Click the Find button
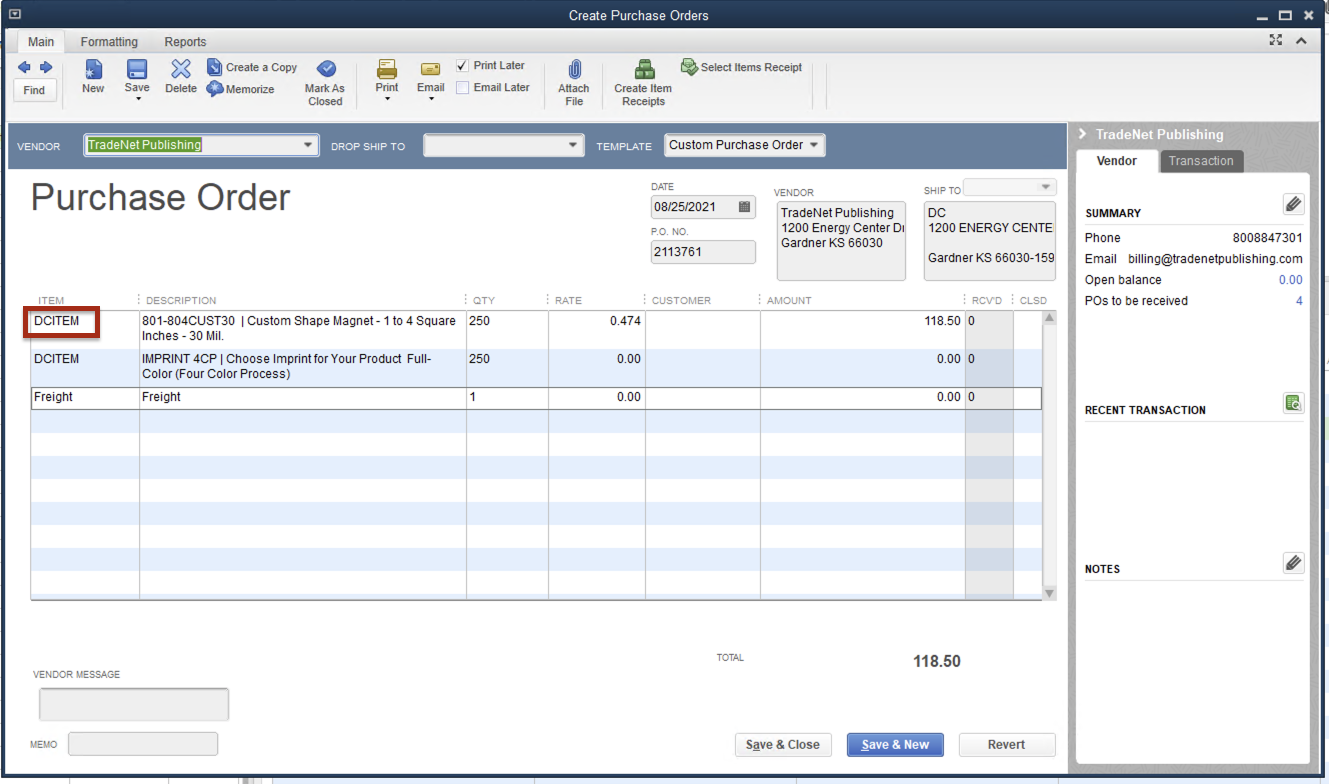The width and height of the screenshot is (1329, 784). (x=34, y=90)
